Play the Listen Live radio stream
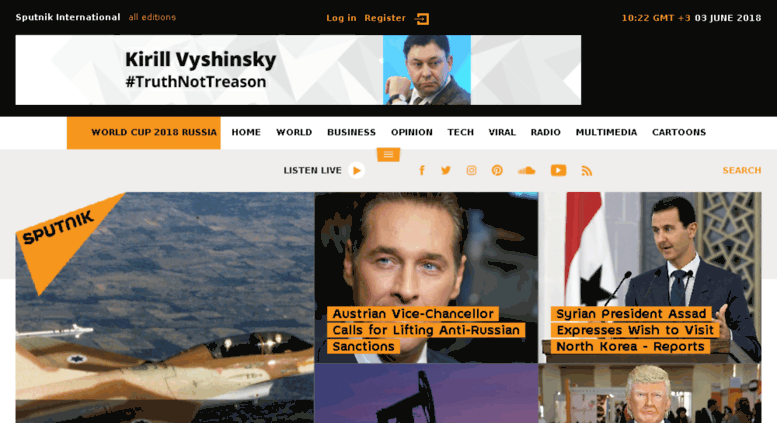This screenshot has height=423, width=777. point(356,170)
